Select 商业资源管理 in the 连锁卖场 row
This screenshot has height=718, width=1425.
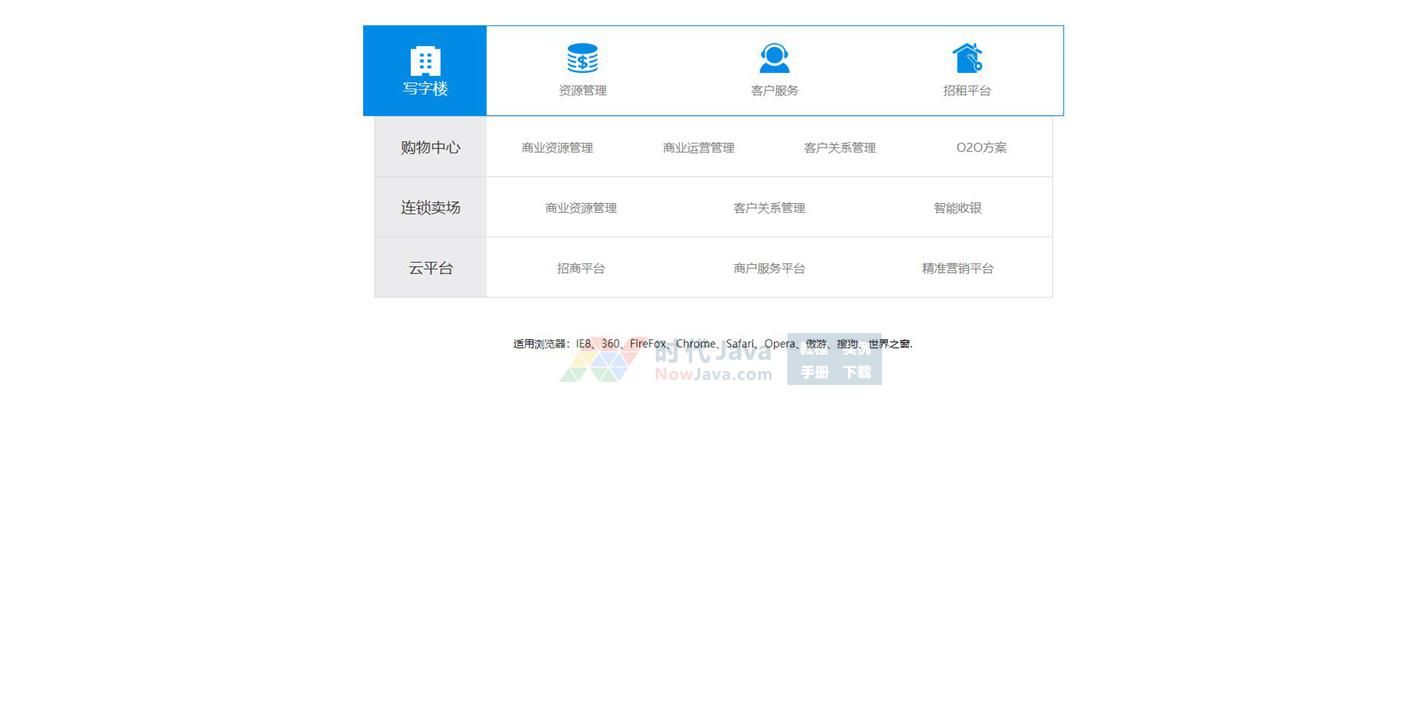580,208
